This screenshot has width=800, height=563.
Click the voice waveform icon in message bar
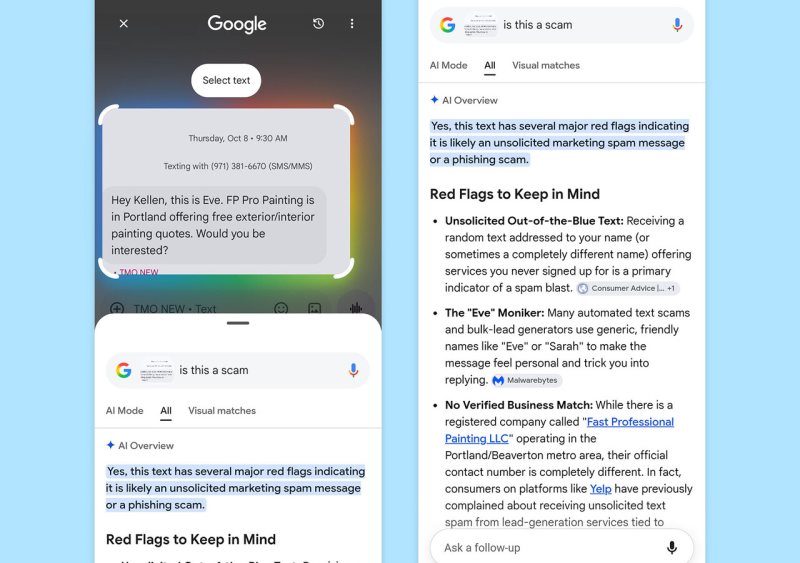[x=356, y=307]
